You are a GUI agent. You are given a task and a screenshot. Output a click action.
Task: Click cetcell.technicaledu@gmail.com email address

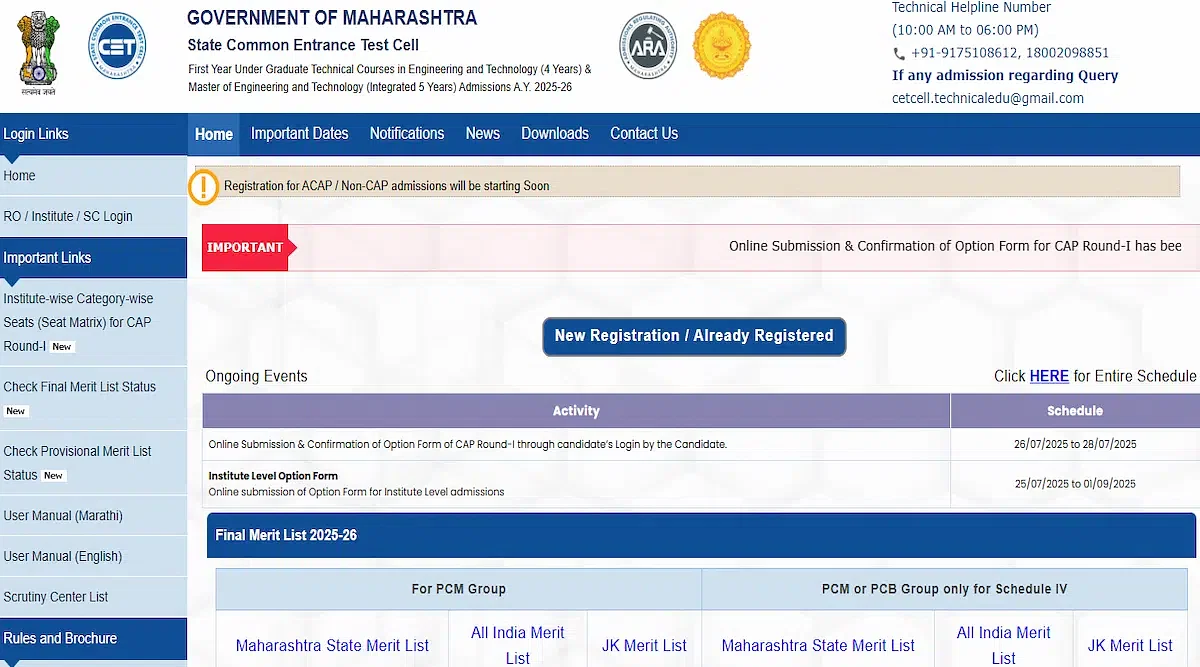pyautogui.click(x=988, y=98)
